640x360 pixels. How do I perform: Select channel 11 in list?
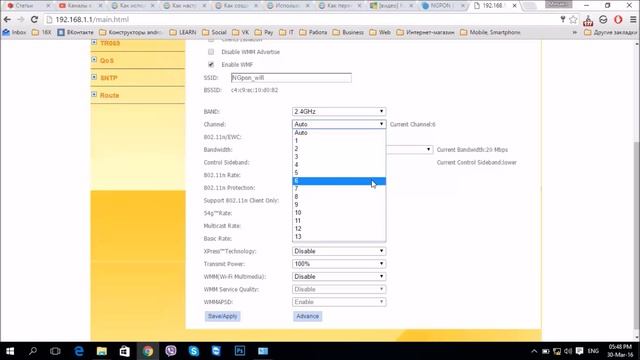click(x=339, y=221)
